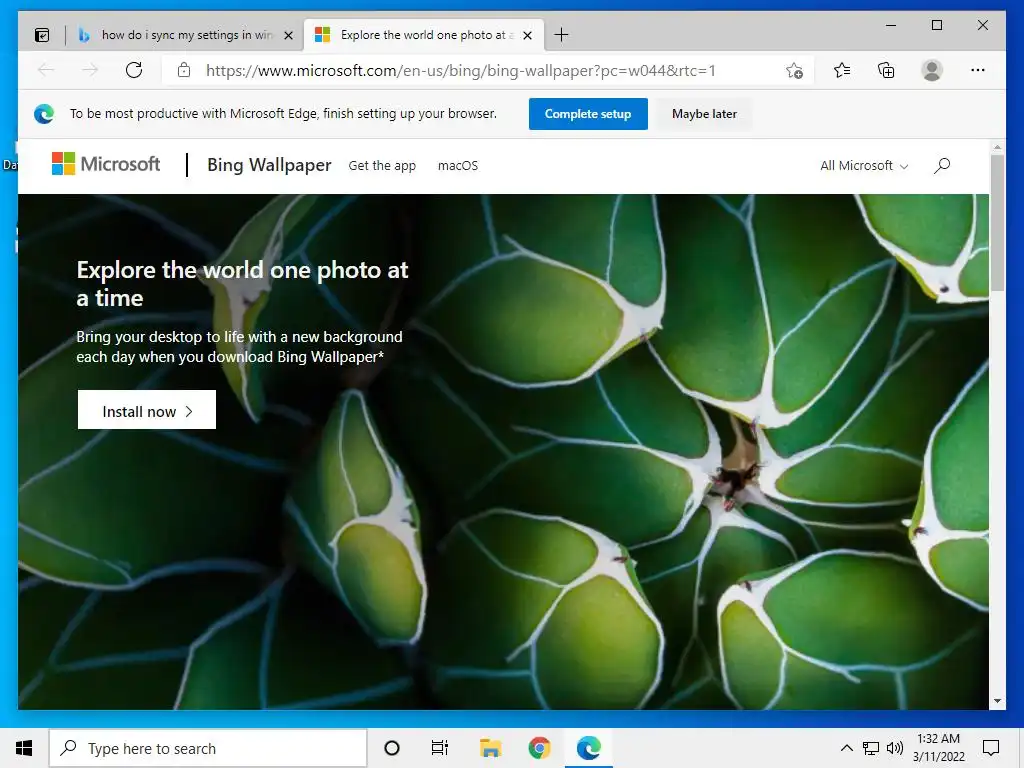The image size is (1024, 768).
Task: Select the 'Explore the world one photo' tab
Action: tap(423, 35)
